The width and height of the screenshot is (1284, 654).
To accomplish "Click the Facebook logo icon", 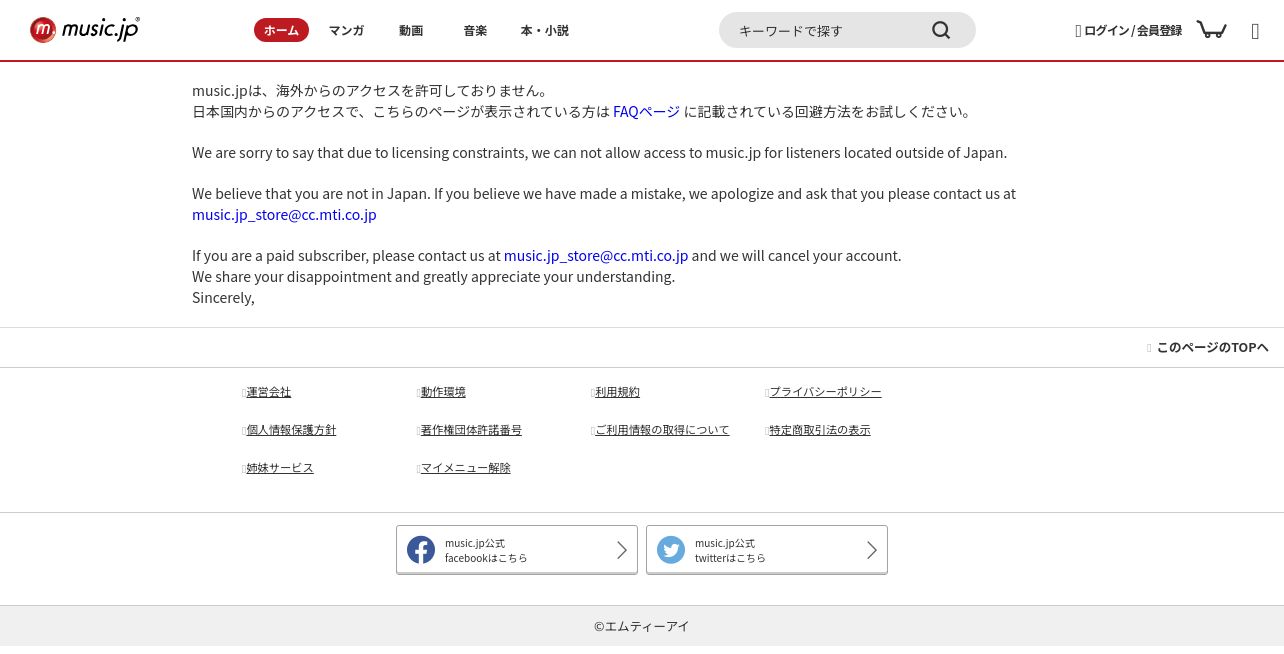I will (x=421, y=550).
